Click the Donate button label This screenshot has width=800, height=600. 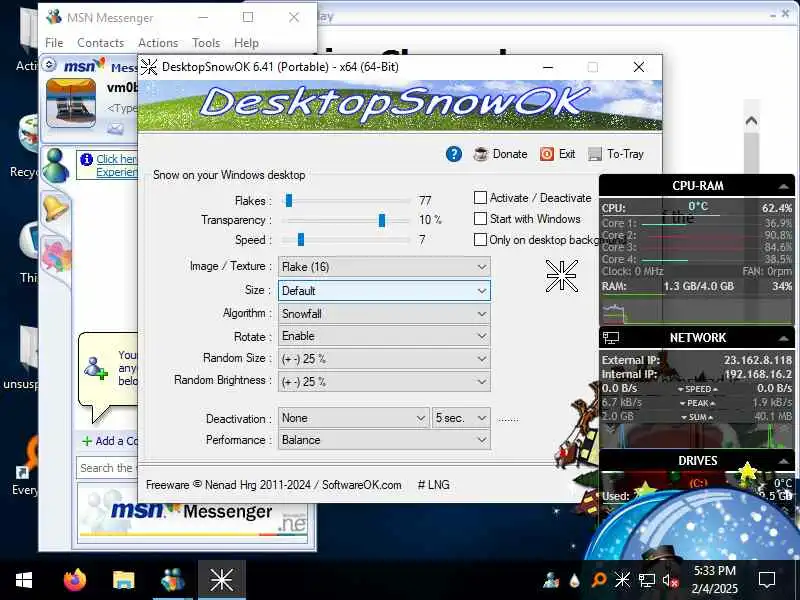(510, 154)
